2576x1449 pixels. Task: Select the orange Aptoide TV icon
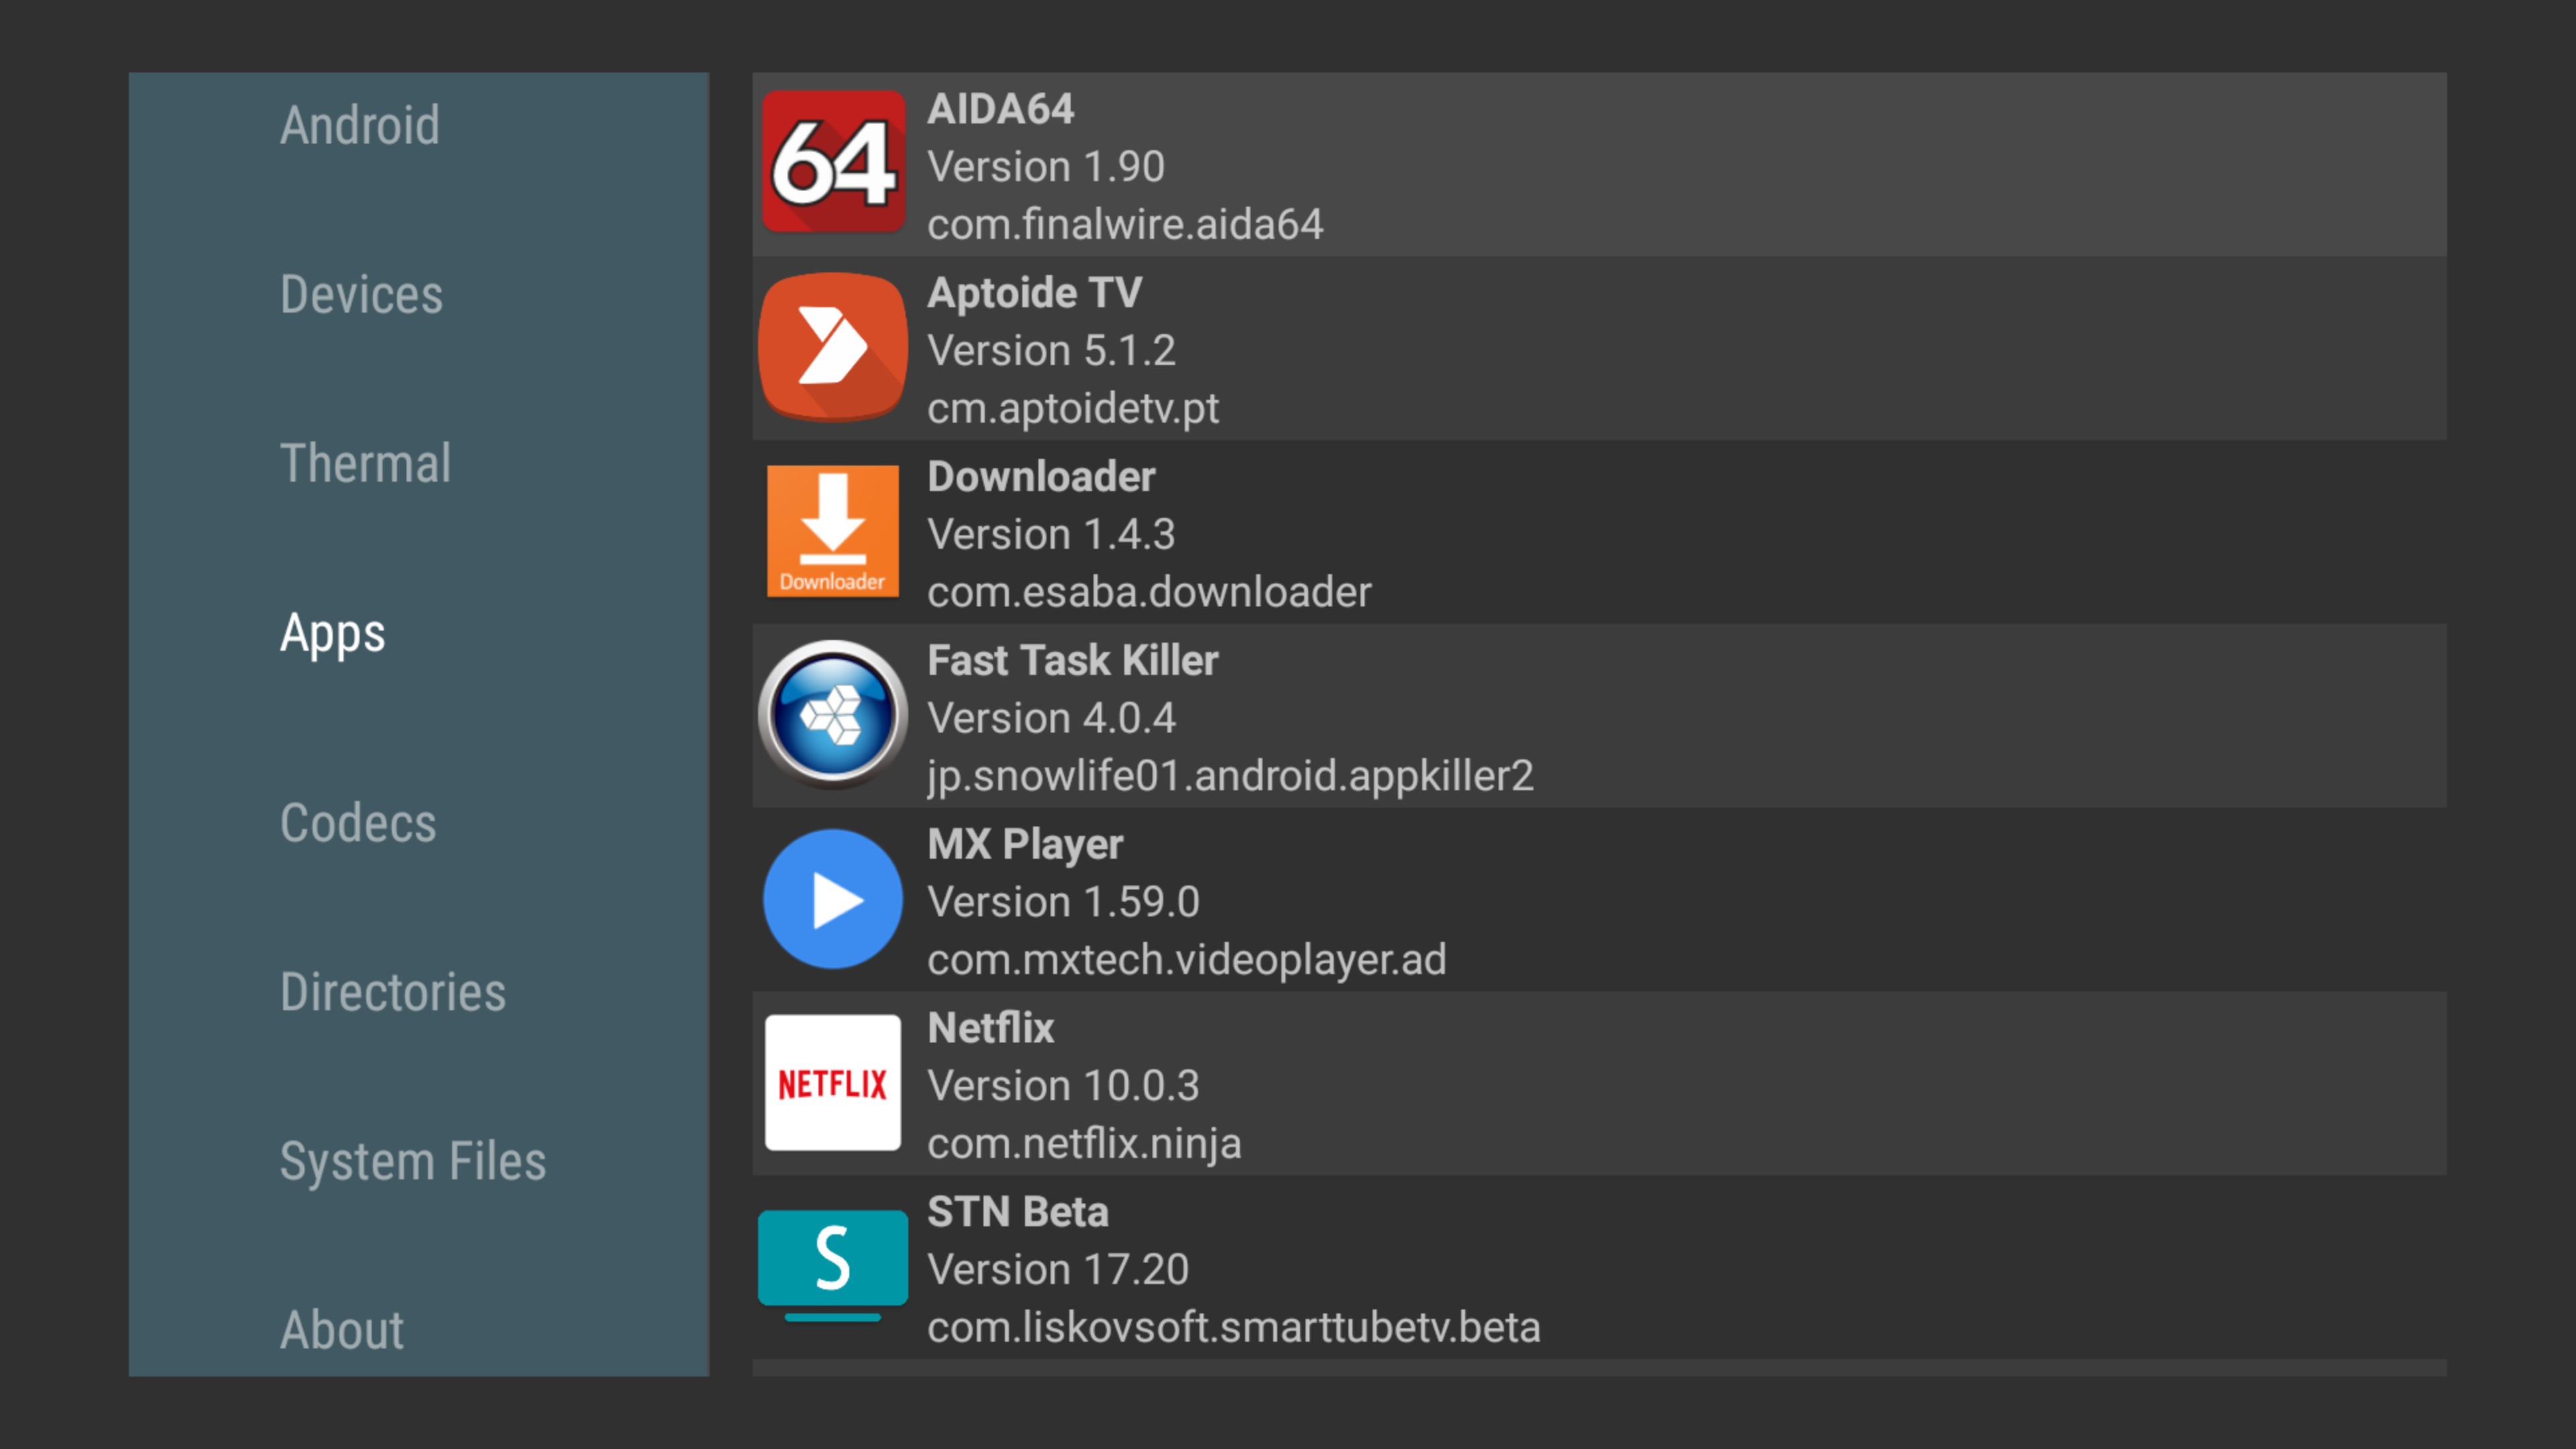tap(833, 347)
